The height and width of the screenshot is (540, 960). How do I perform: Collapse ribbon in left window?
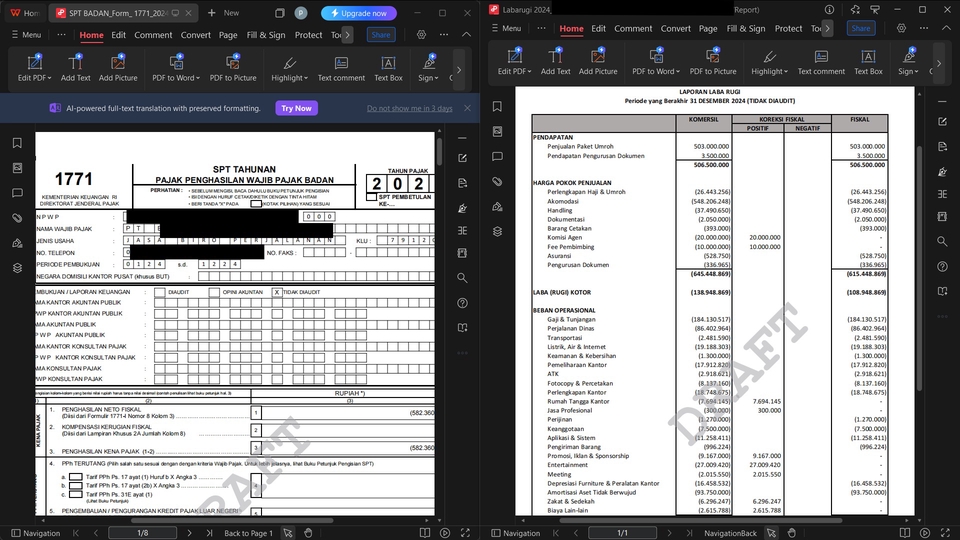pyautogui.click(x=466, y=35)
